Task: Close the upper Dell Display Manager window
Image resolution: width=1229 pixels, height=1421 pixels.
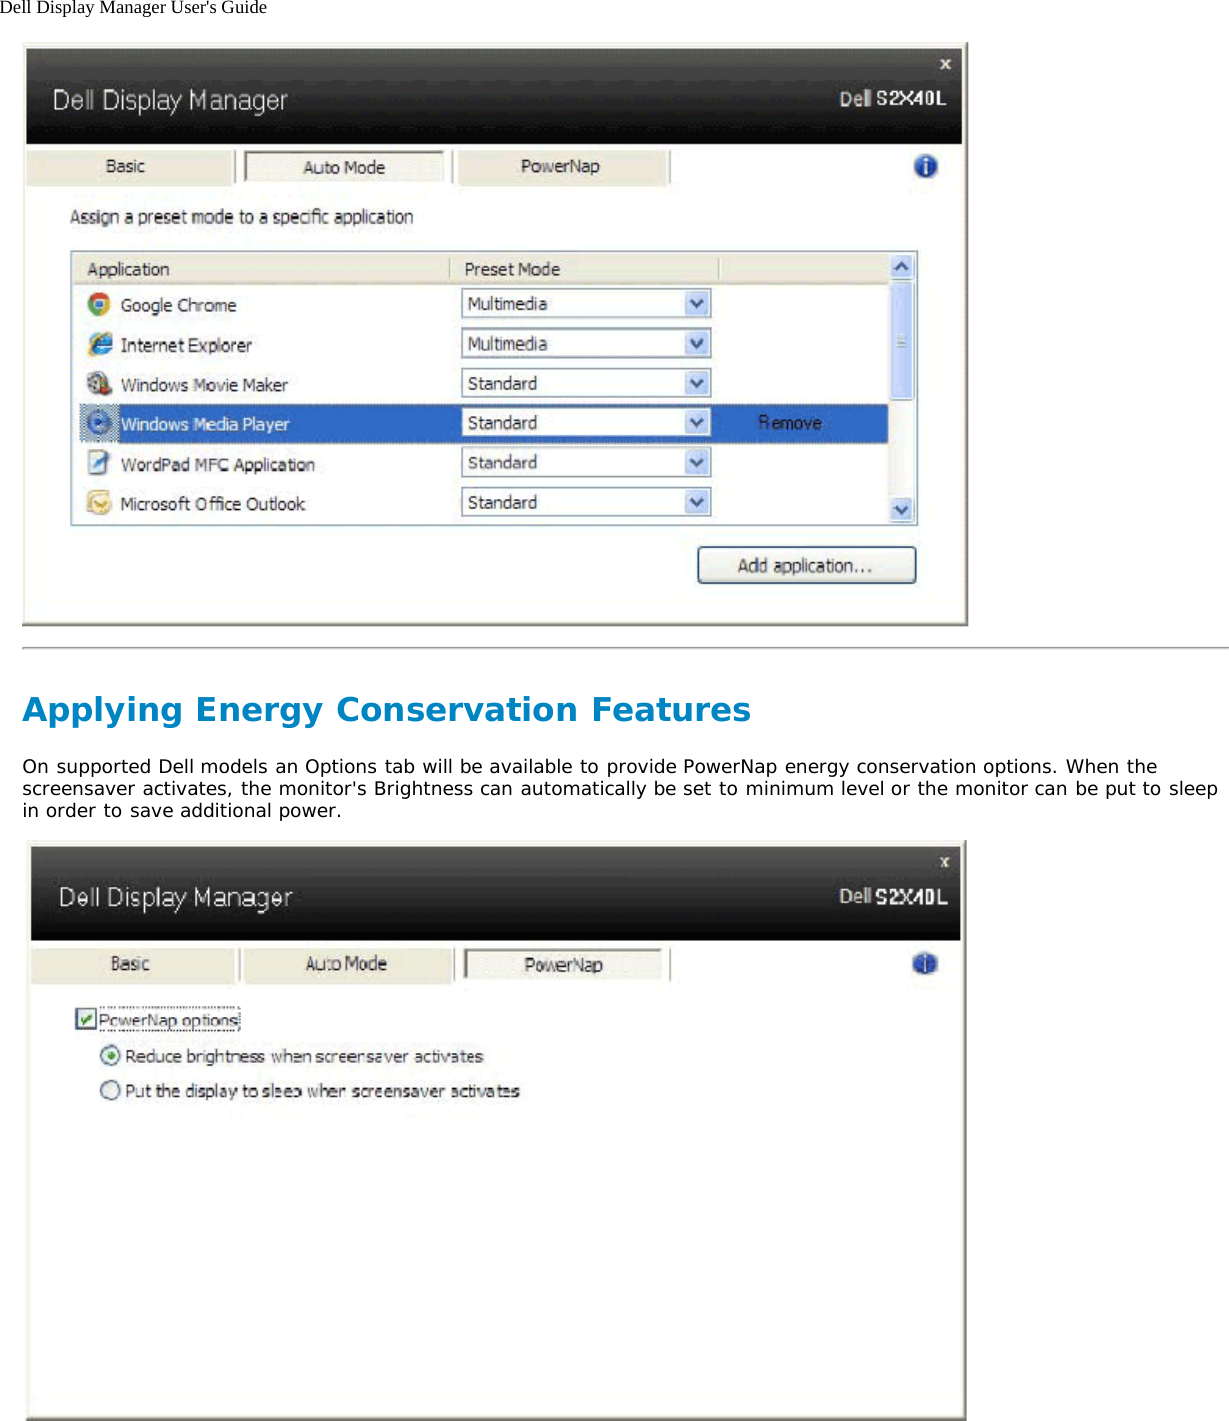Action: point(945,64)
